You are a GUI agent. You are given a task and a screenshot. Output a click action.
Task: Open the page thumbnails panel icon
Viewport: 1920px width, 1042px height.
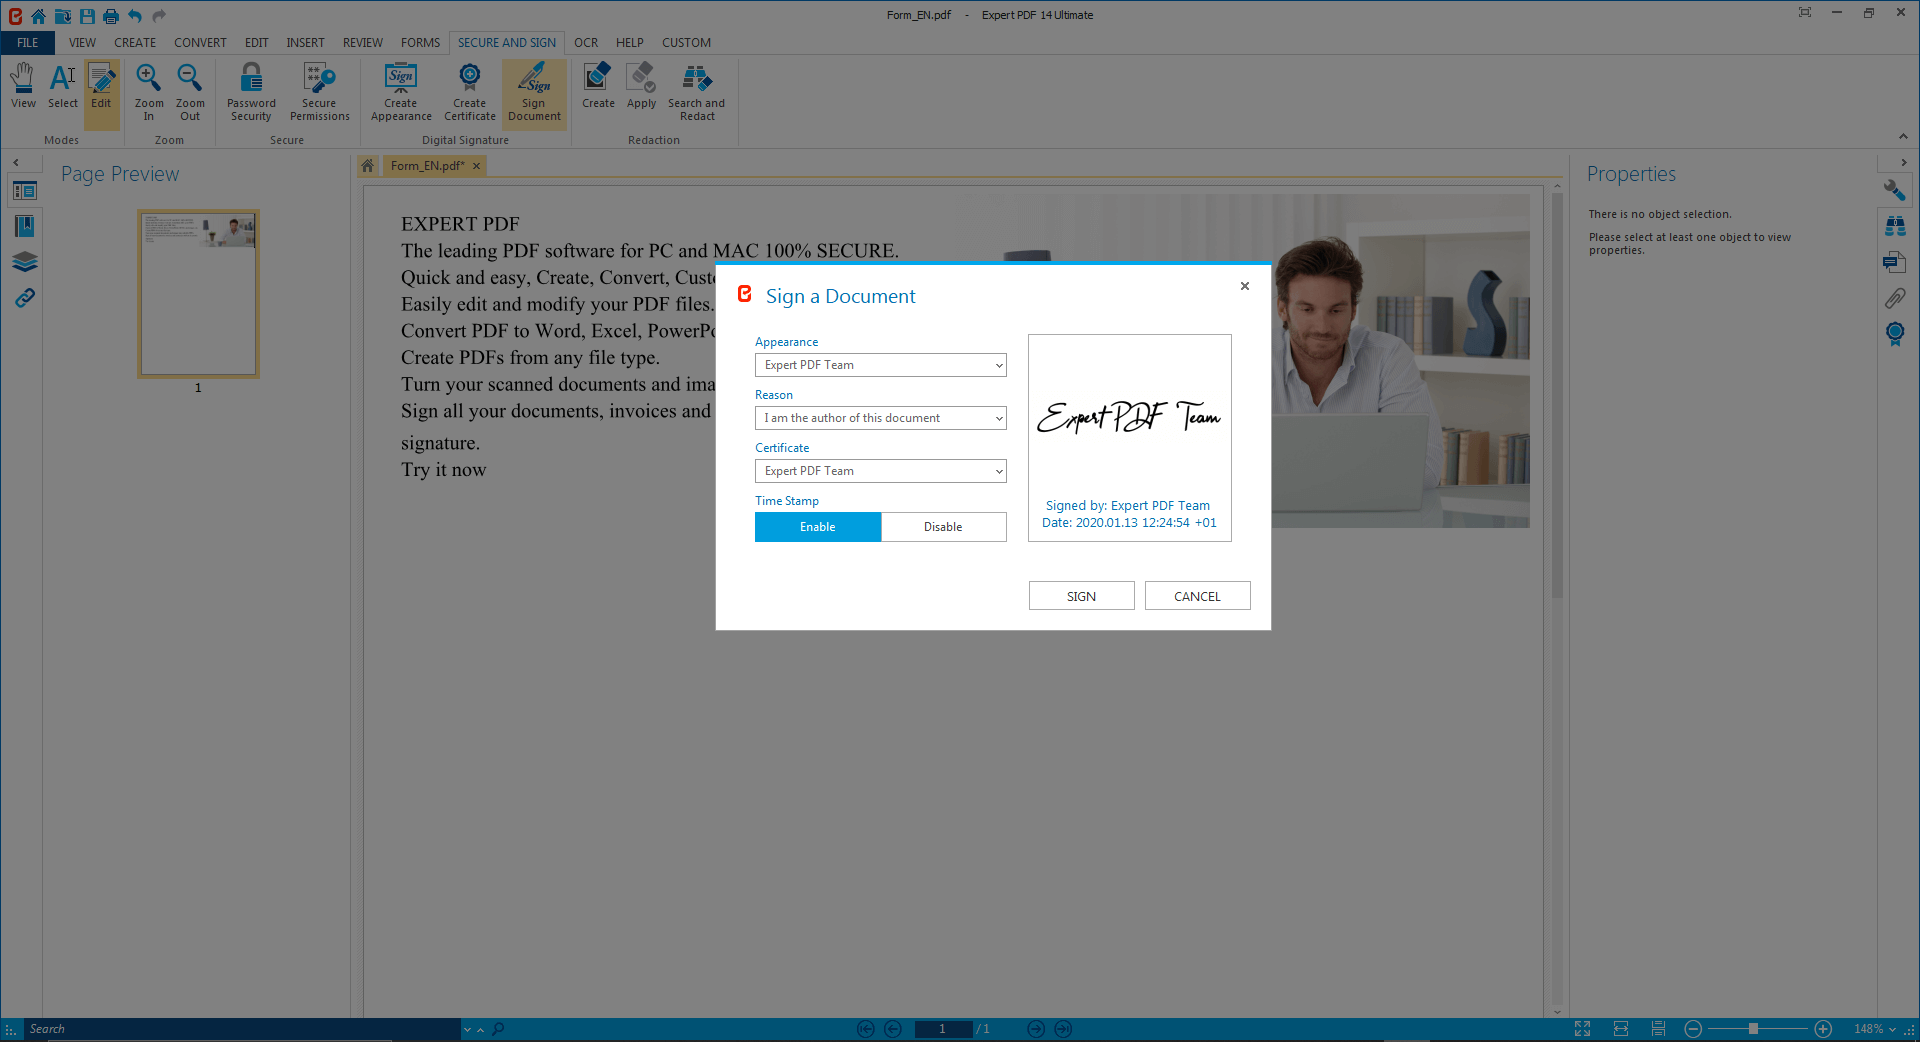point(25,190)
